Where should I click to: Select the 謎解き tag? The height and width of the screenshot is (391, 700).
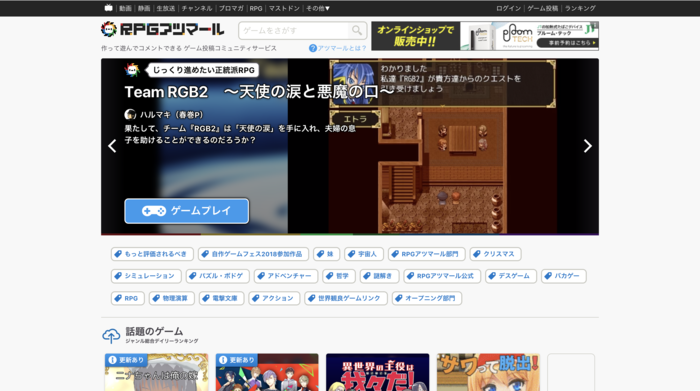tap(379, 276)
